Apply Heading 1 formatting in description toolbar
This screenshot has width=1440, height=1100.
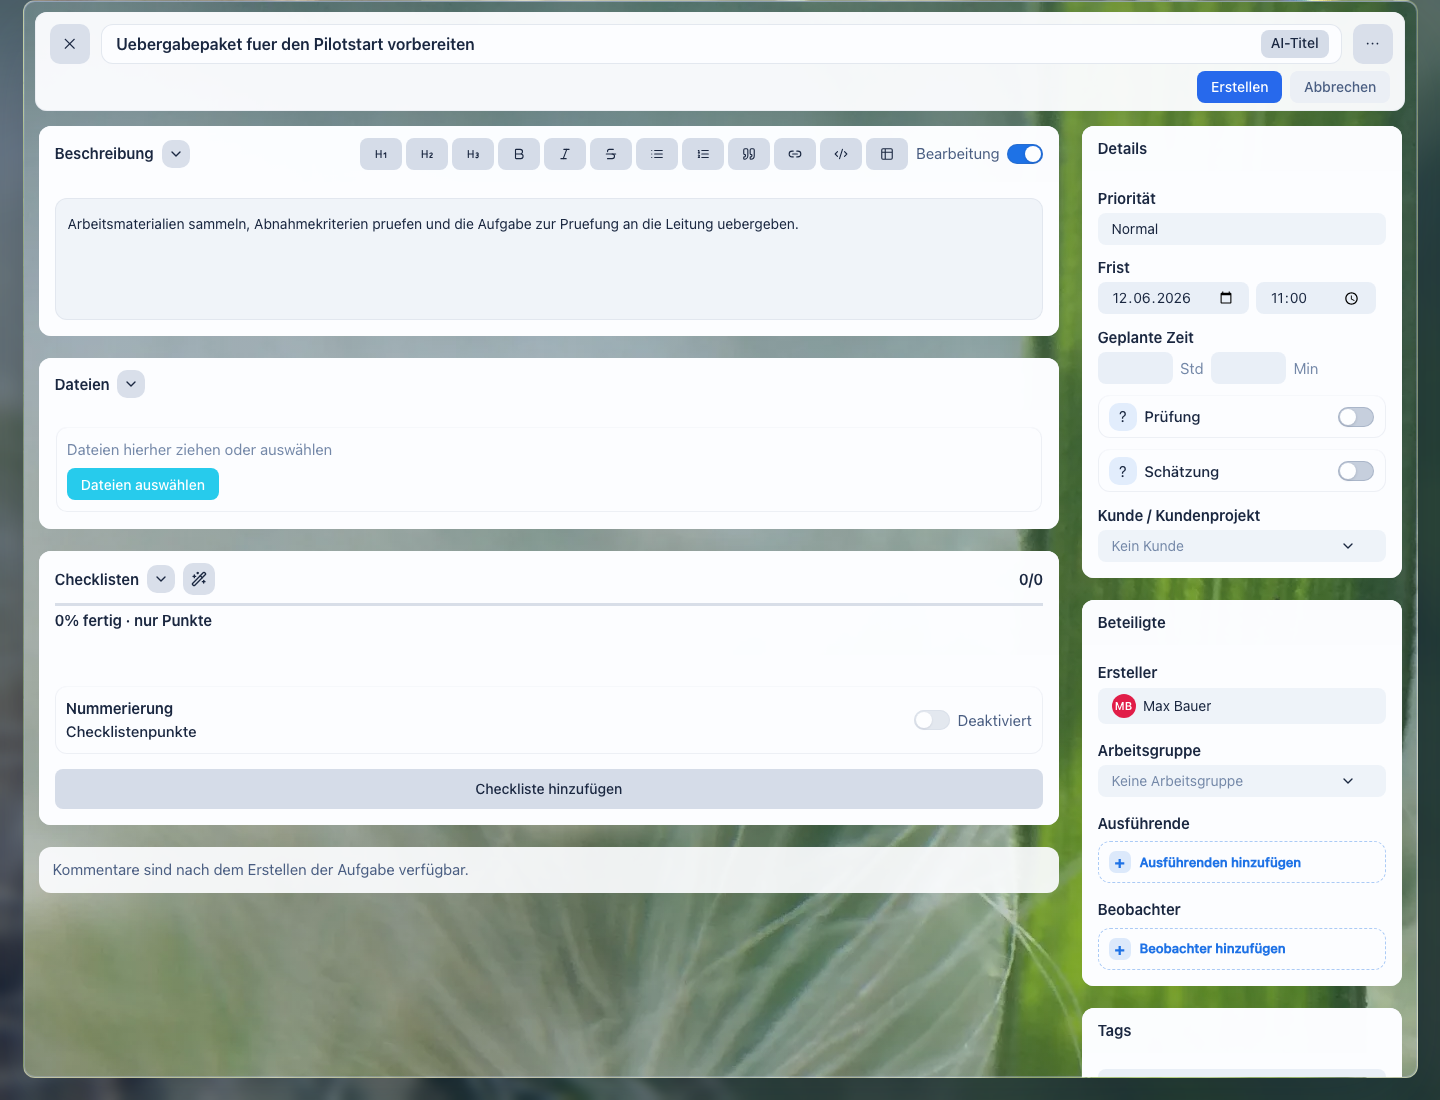pos(381,154)
